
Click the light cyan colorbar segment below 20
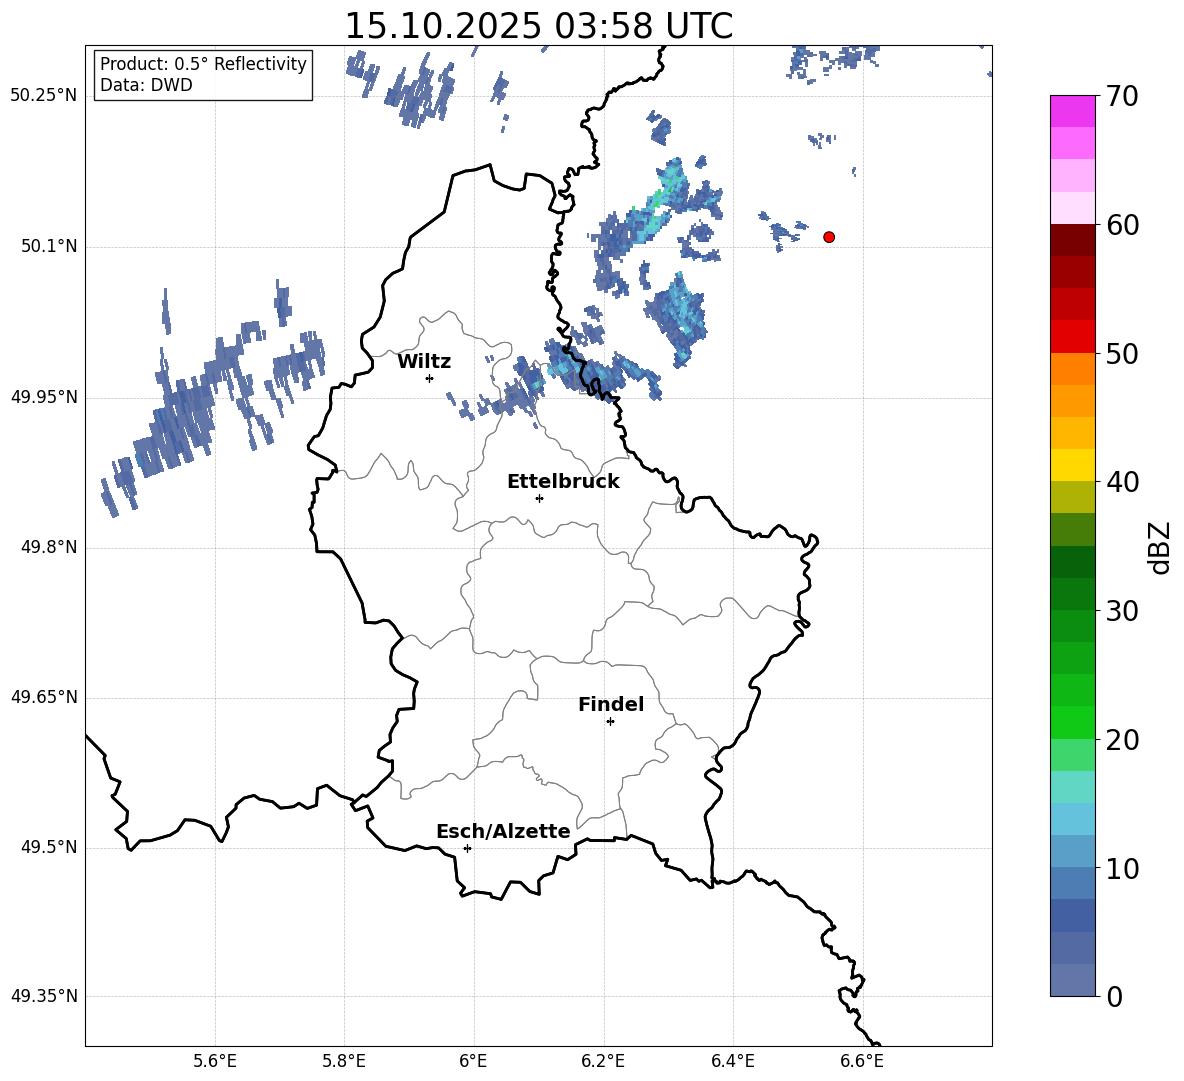[1073, 787]
